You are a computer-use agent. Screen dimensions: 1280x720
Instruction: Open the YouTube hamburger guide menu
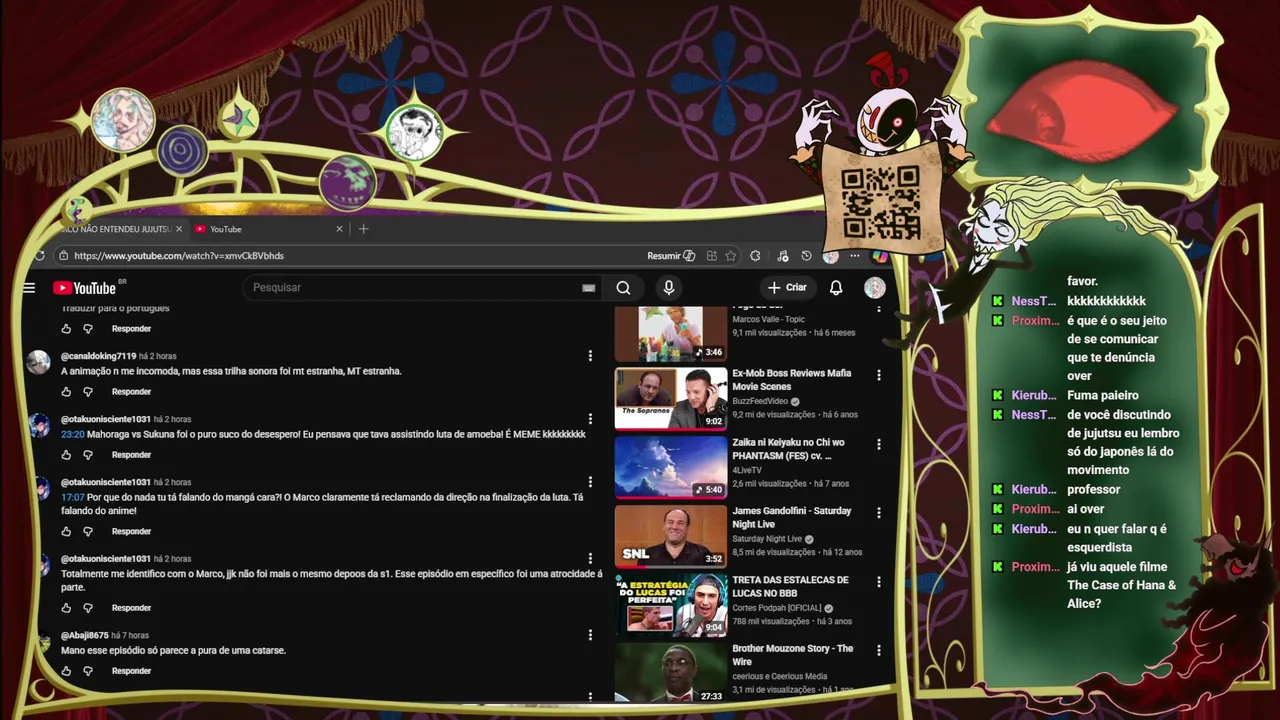pos(29,288)
